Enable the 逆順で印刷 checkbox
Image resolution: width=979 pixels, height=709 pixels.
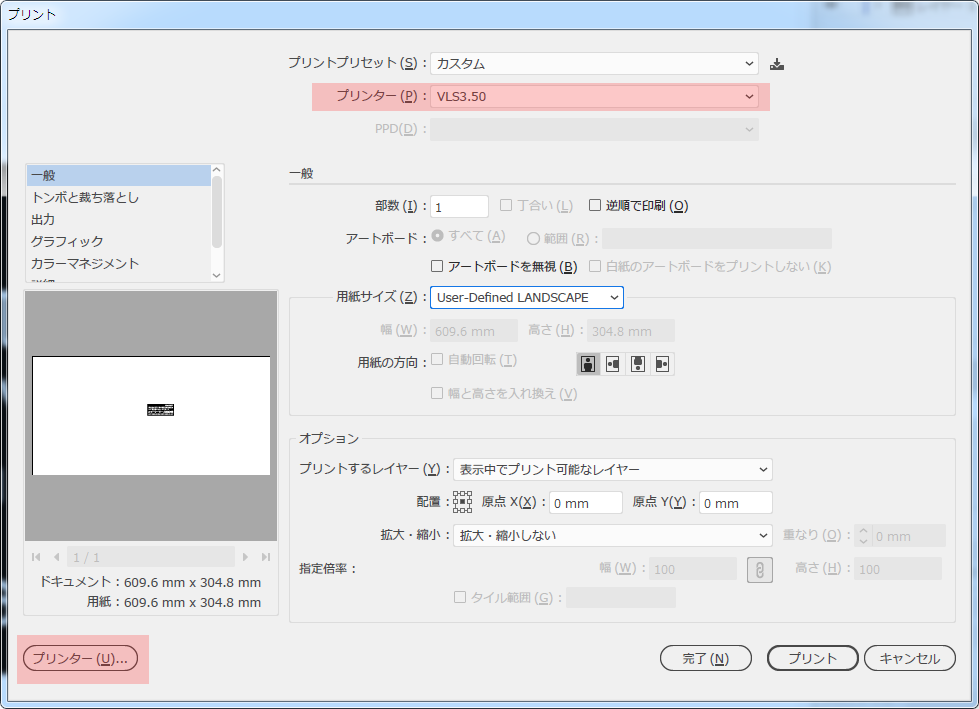point(595,206)
